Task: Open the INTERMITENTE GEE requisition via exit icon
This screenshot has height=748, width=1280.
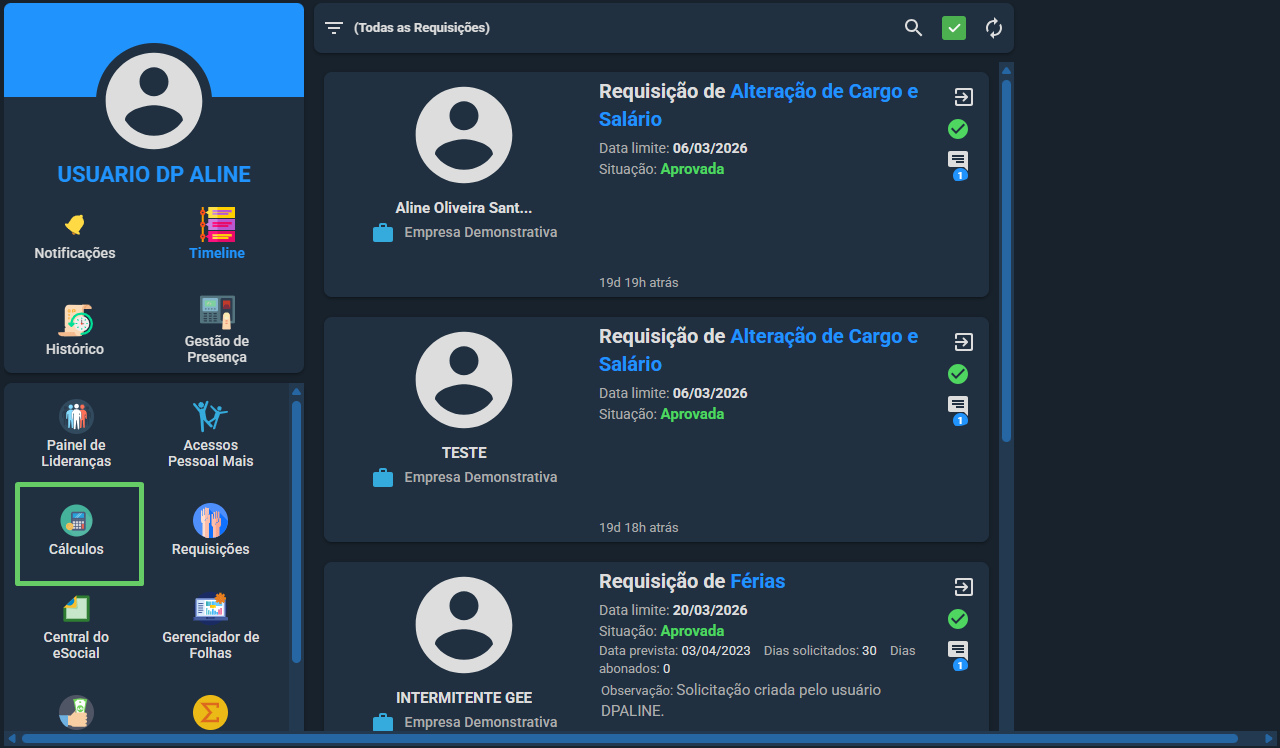Action: (962, 587)
